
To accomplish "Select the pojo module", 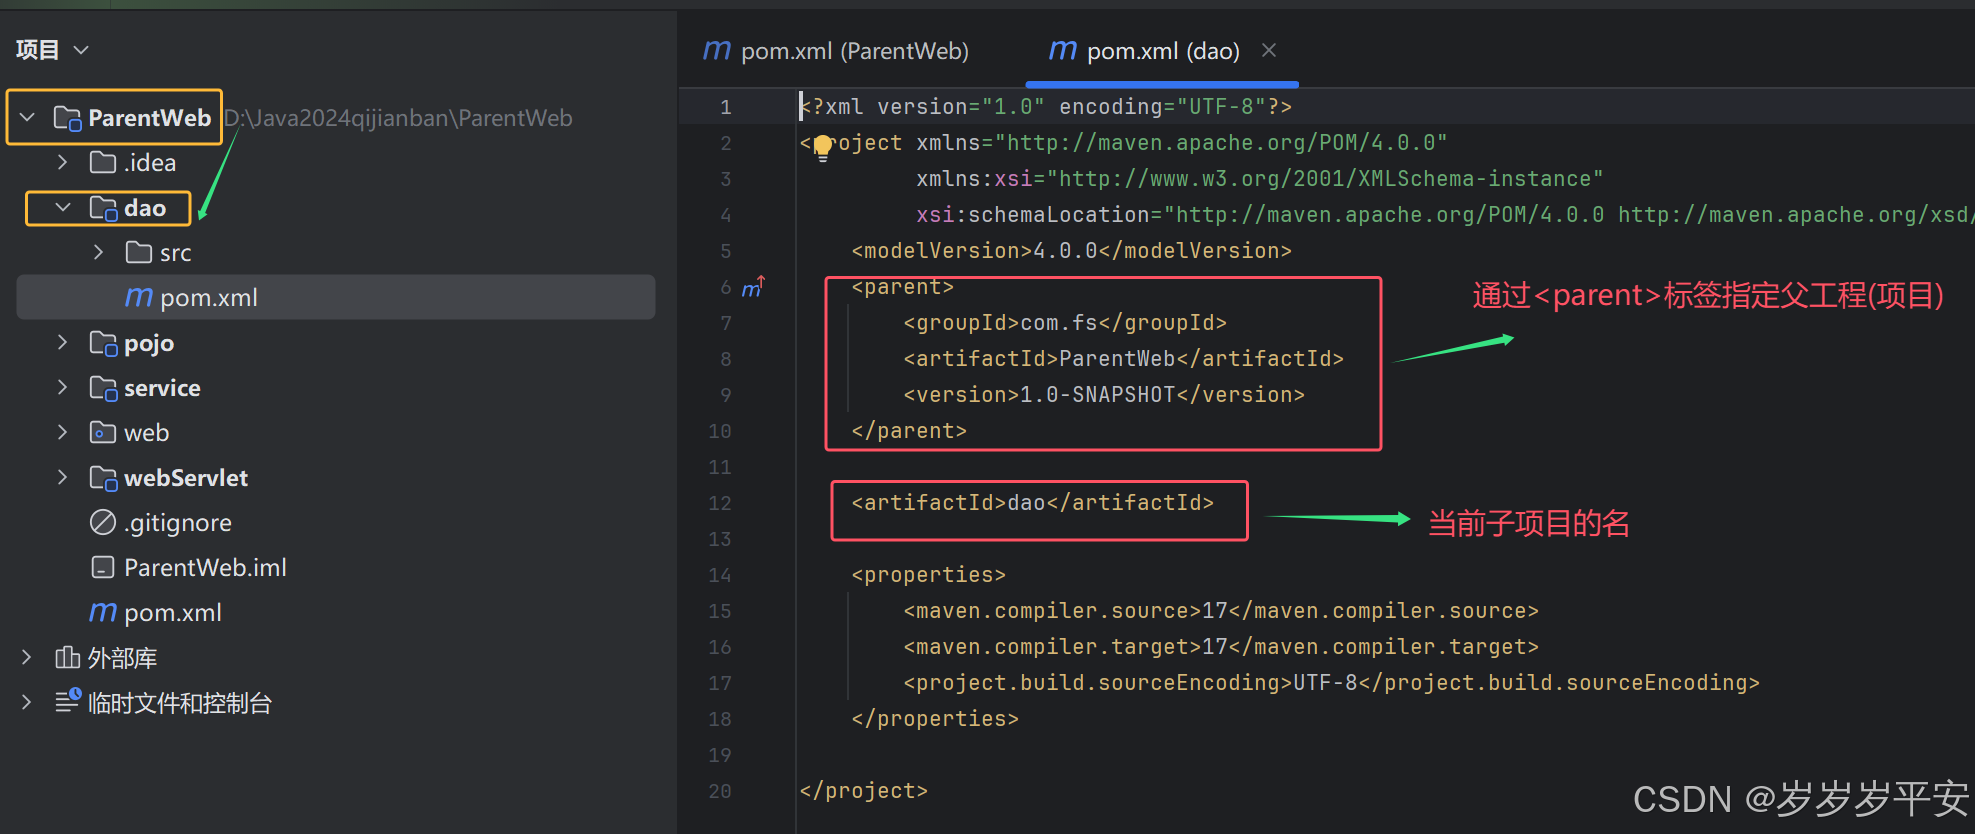I will click(149, 343).
